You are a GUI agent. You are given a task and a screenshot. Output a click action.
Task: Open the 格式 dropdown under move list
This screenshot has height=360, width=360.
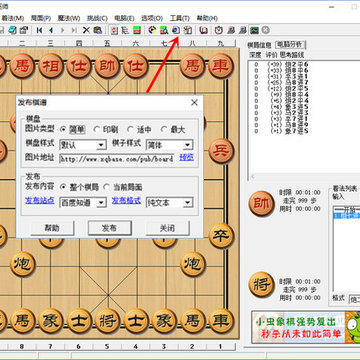click(x=354, y=300)
